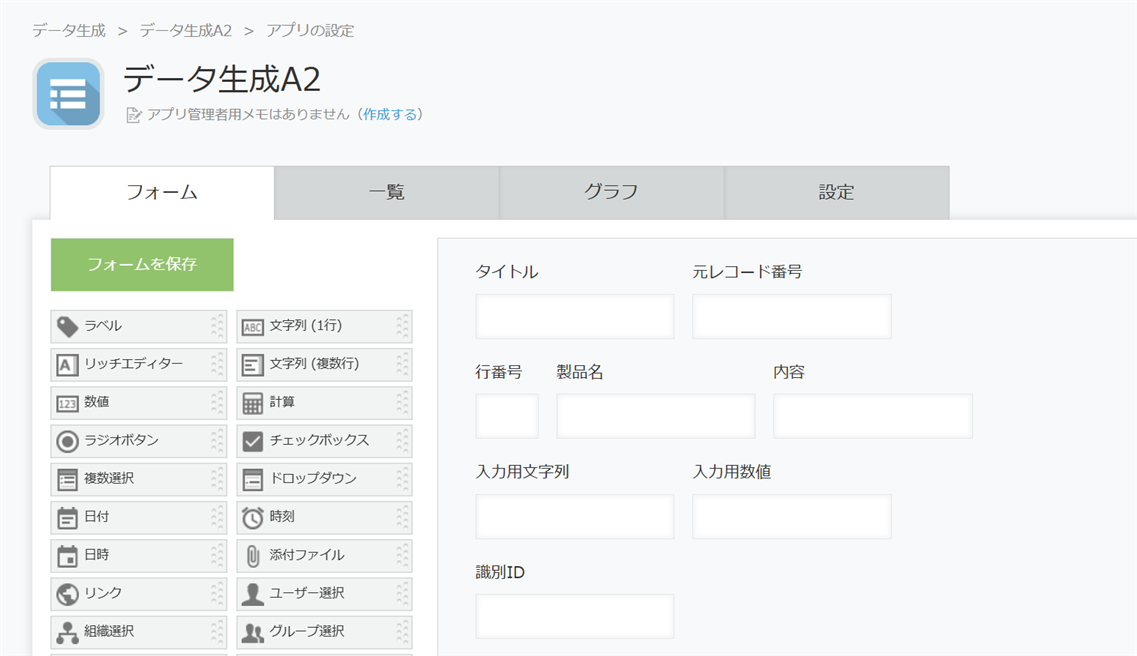Select the 複数選択 list icon
The height and width of the screenshot is (656, 1137).
click(x=67, y=479)
